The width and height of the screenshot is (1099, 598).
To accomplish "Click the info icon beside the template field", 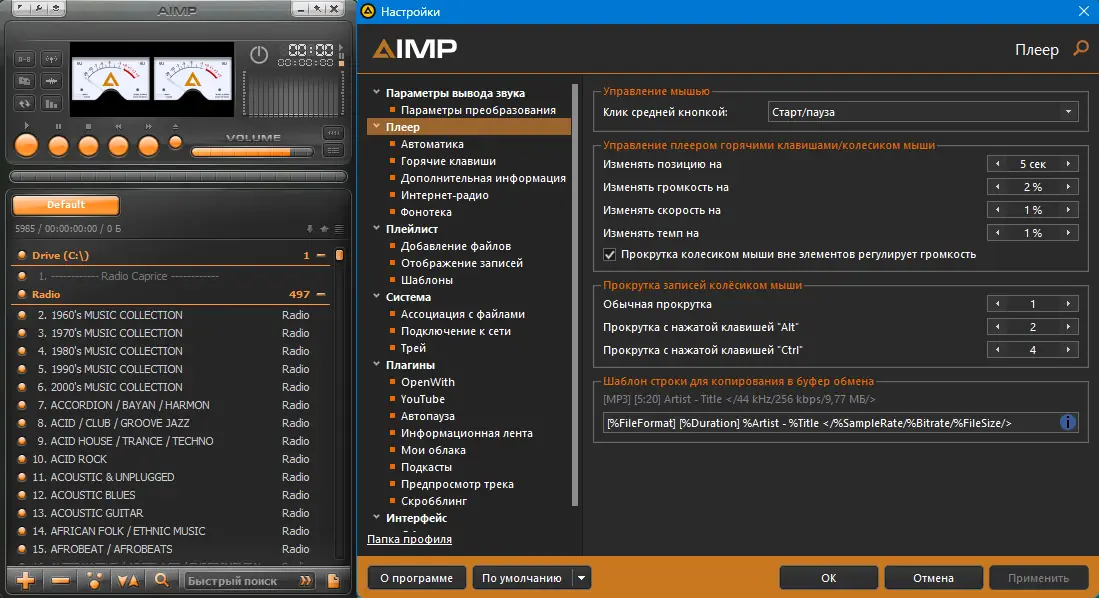I will [x=1070, y=421].
